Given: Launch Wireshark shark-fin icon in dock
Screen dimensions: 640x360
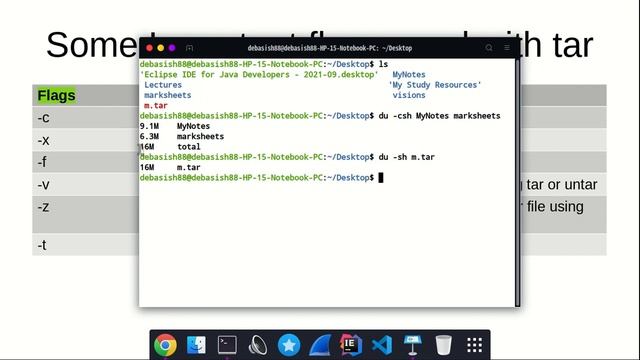Looking at the screenshot, I should [320, 345].
